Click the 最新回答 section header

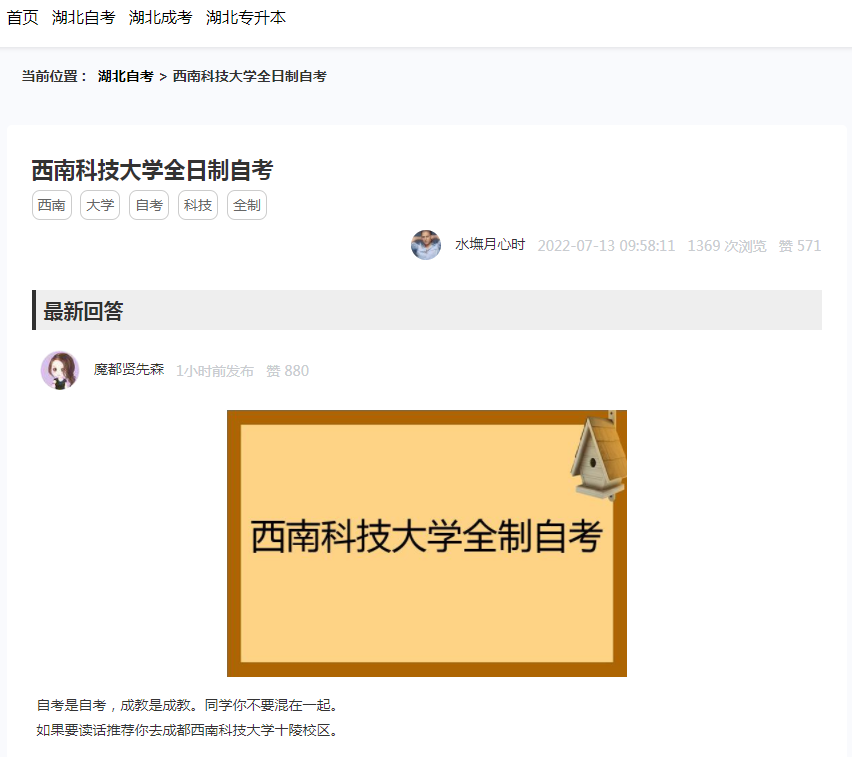pyautogui.click(x=427, y=310)
